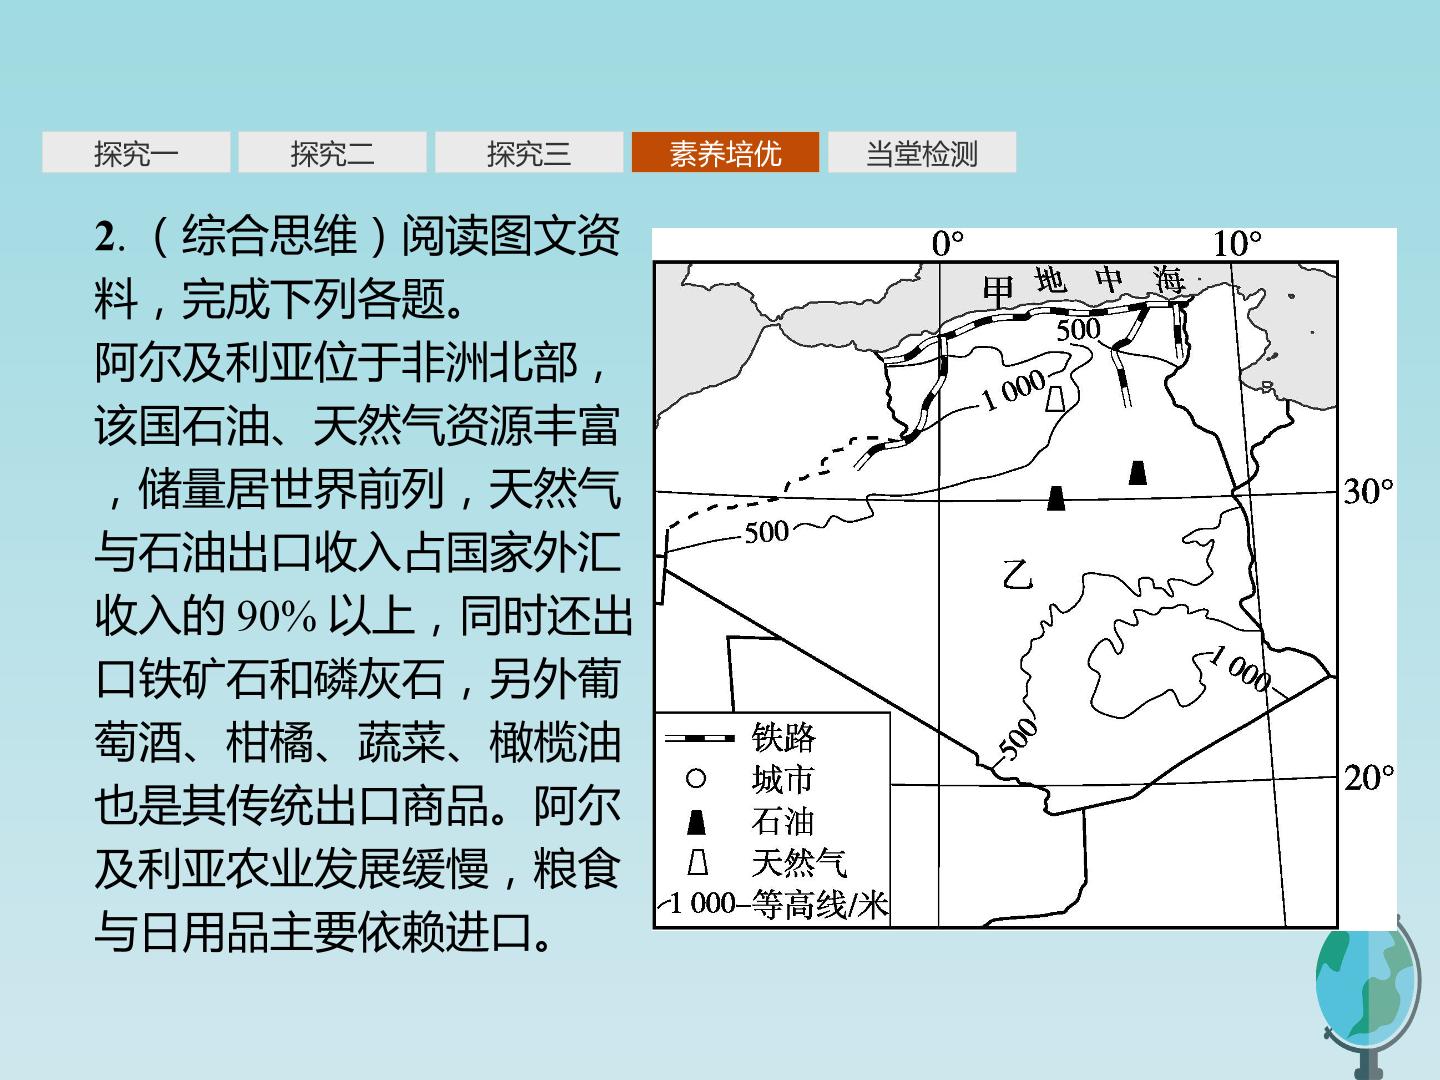Click the question number 2 heading text
Screen dimensions: 1440x1080
coord(107,237)
